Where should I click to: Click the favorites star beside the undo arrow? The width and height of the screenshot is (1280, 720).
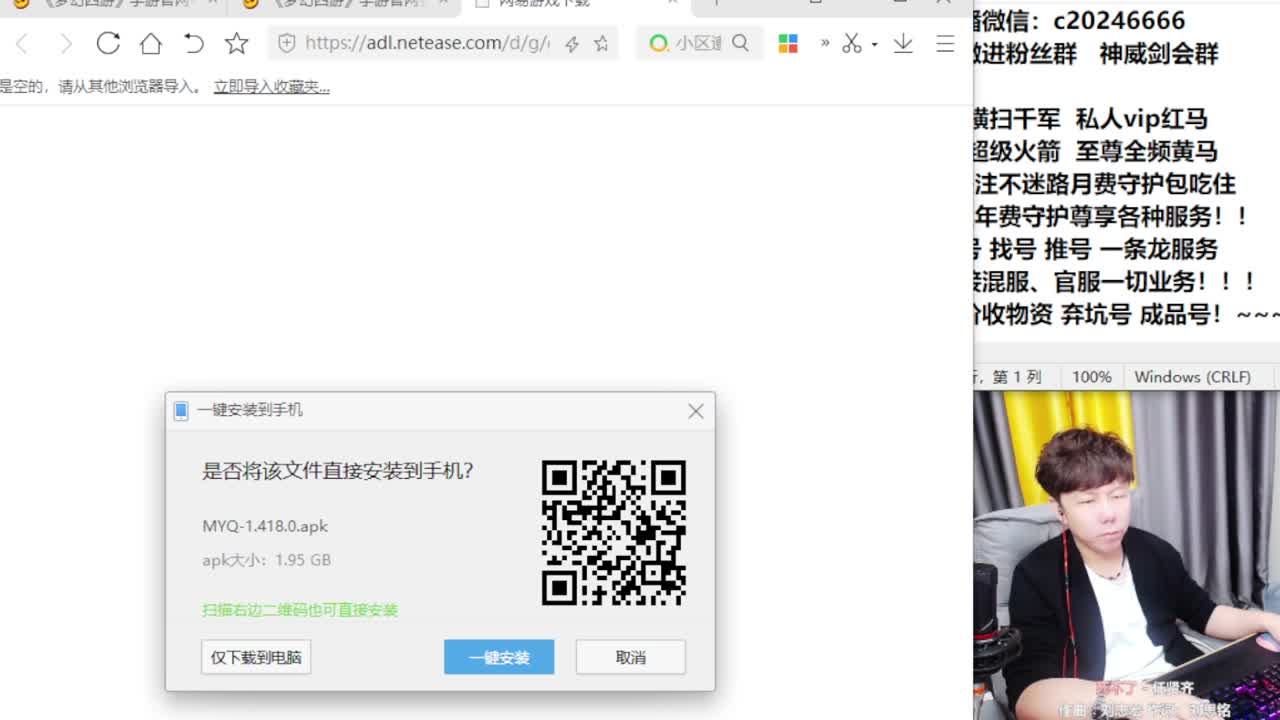click(236, 43)
